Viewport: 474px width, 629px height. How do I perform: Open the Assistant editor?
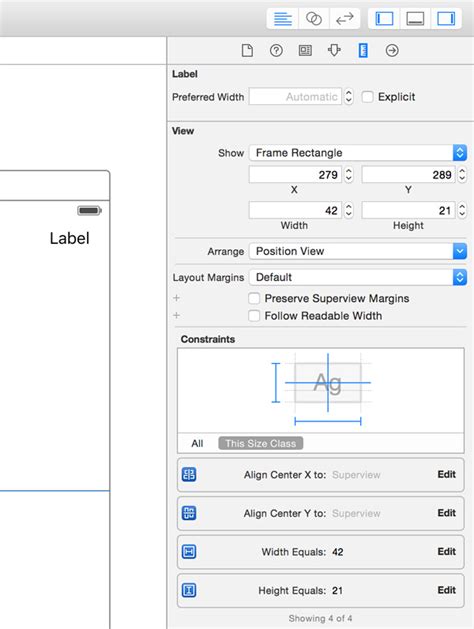(x=314, y=18)
